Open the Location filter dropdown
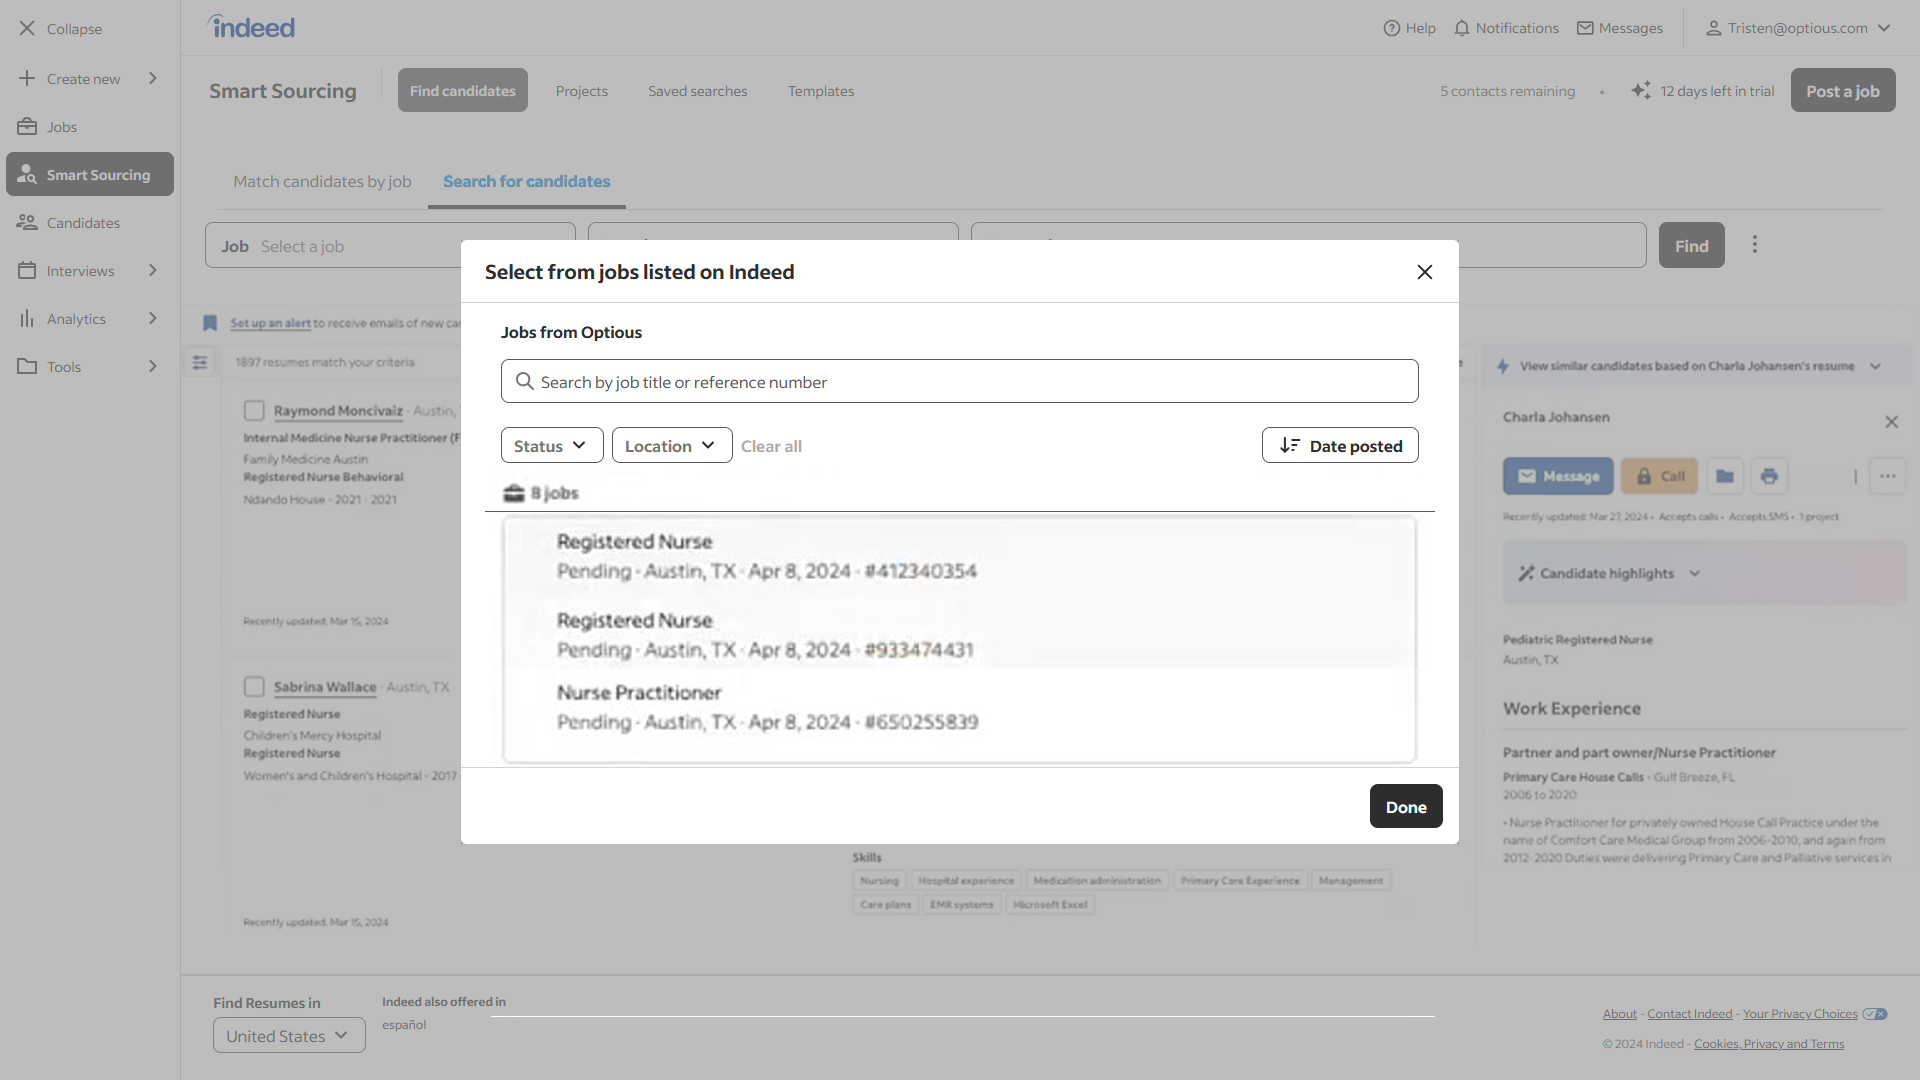The height and width of the screenshot is (1080, 1920). pyautogui.click(x=672, y=446)
